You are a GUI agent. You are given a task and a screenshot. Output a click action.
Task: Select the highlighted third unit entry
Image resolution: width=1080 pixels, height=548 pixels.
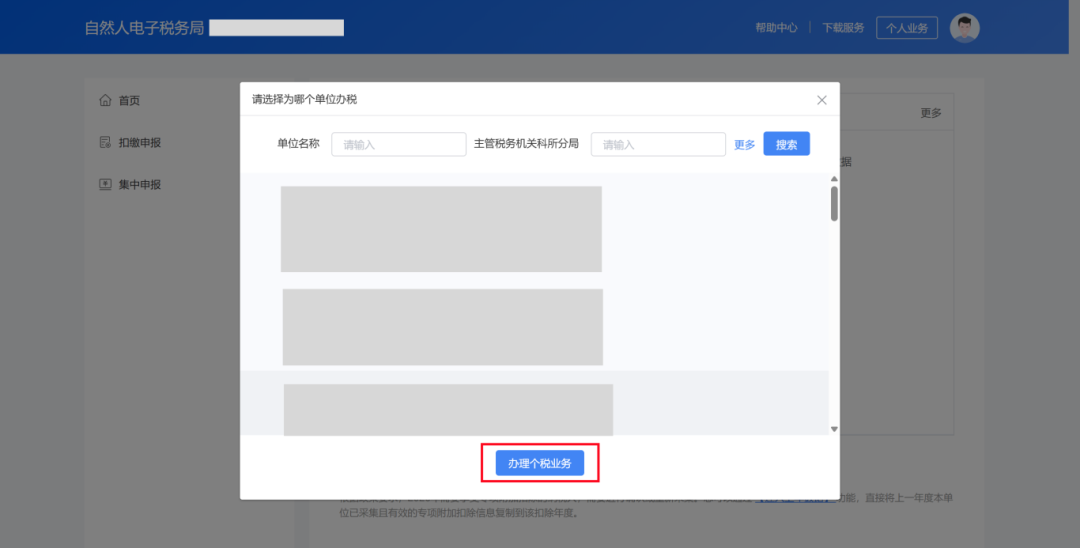[448, 408]
